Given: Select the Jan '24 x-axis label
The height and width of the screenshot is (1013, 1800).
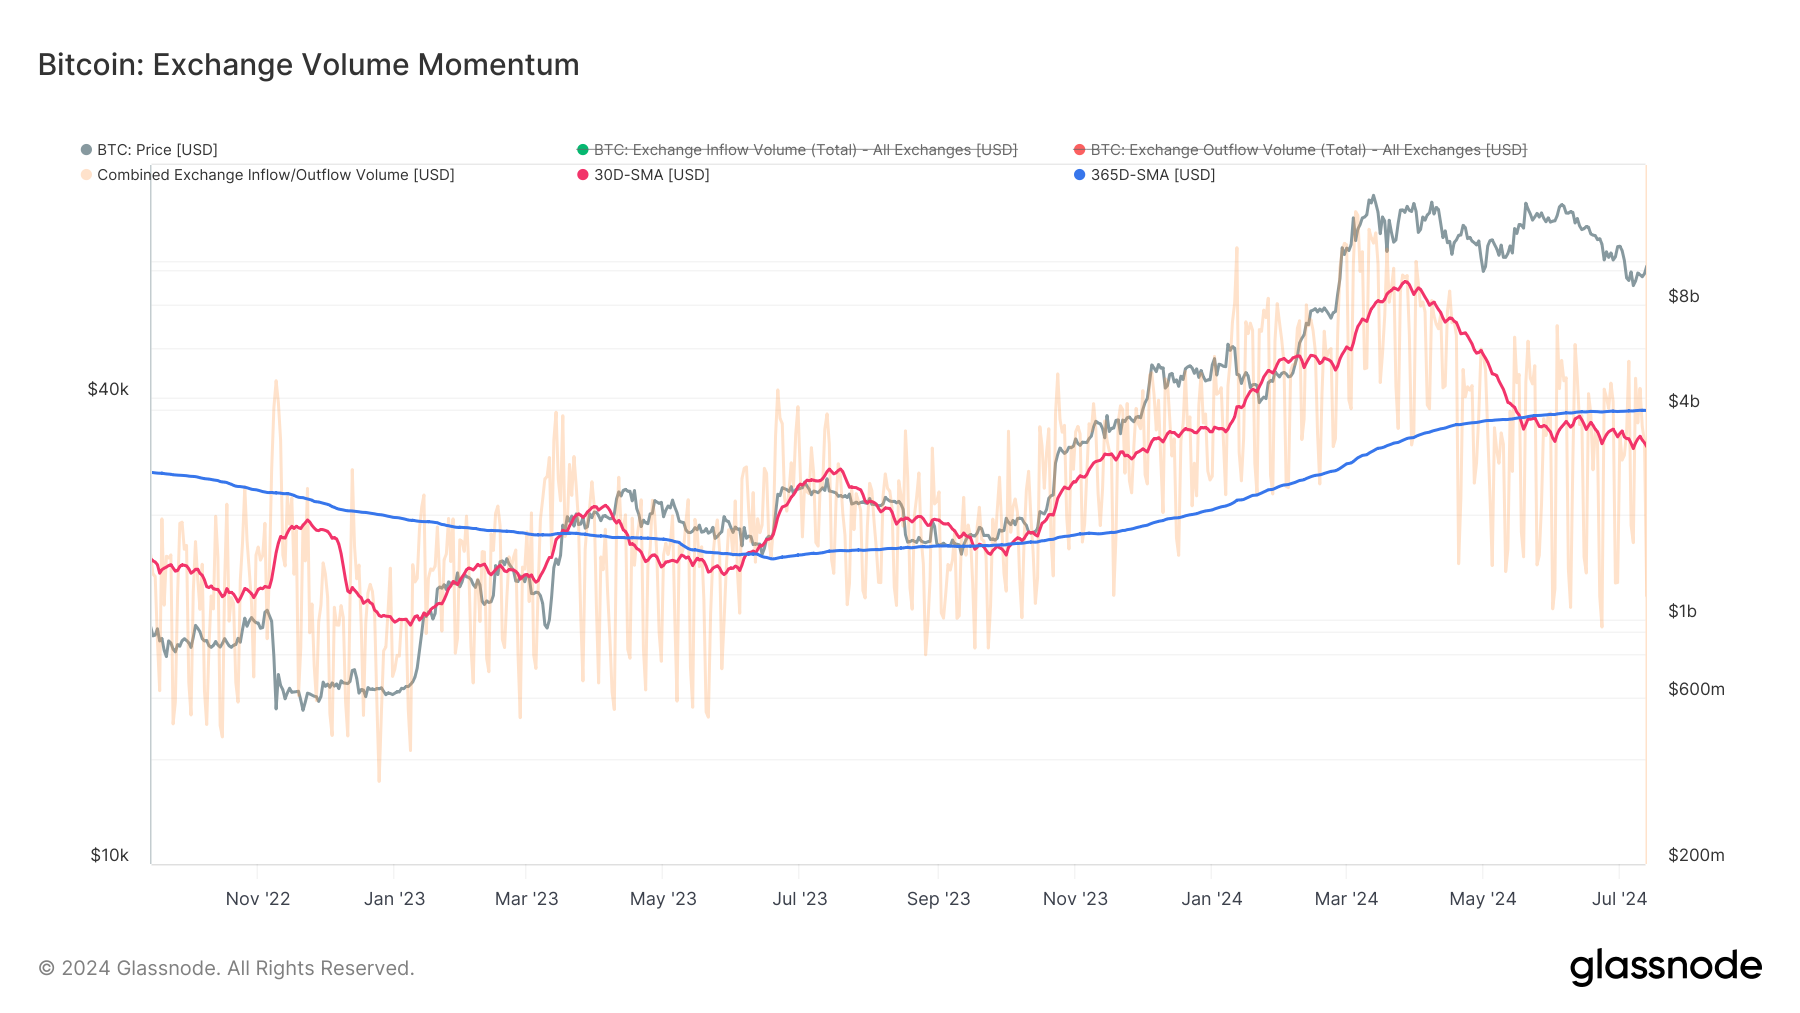Looking at the screenshot, I should (1211, 899).
